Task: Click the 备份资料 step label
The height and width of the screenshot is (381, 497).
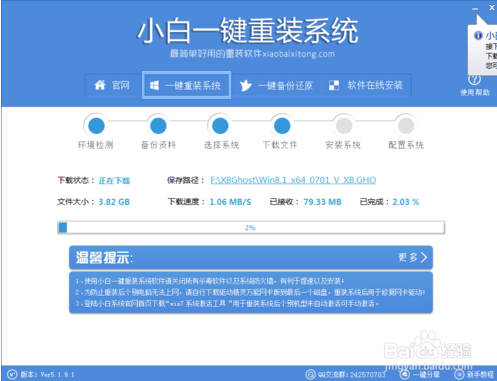Action: click(x=158, y=145)
